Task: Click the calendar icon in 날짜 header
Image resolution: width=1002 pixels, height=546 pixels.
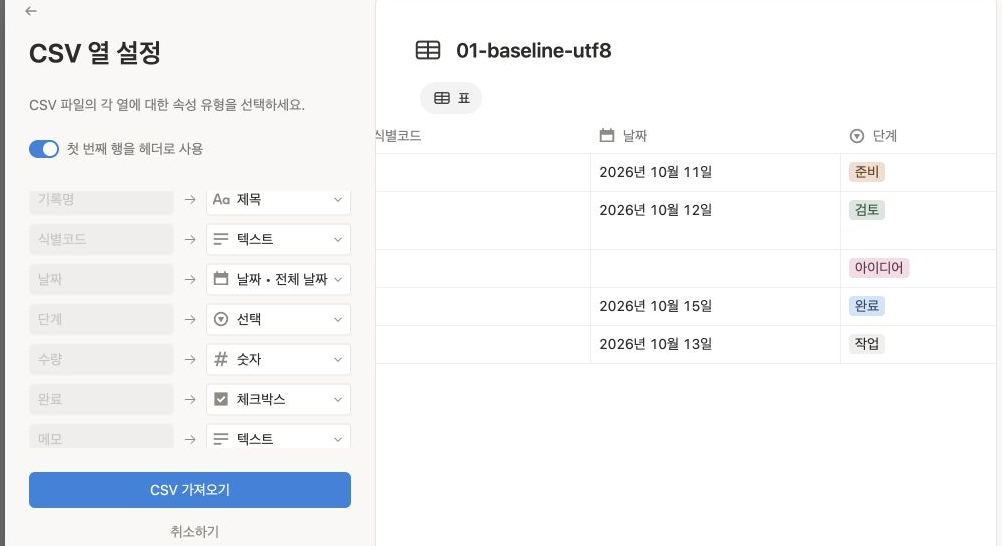Action: tap(606, 136)
